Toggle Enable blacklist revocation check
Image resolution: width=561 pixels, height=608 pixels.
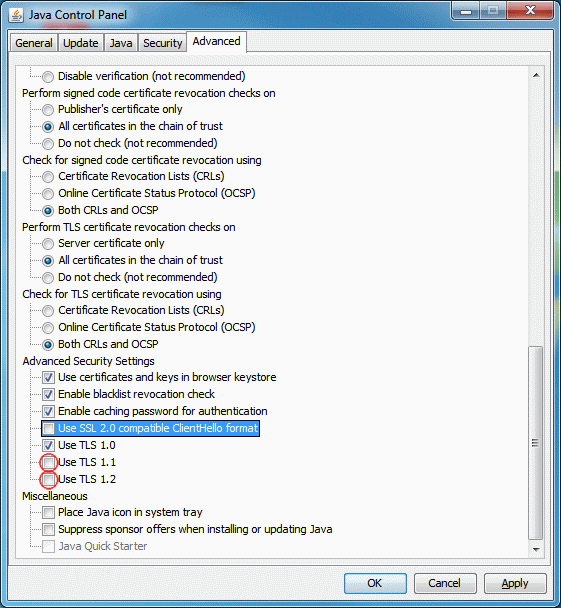click(x=48, y=394)
